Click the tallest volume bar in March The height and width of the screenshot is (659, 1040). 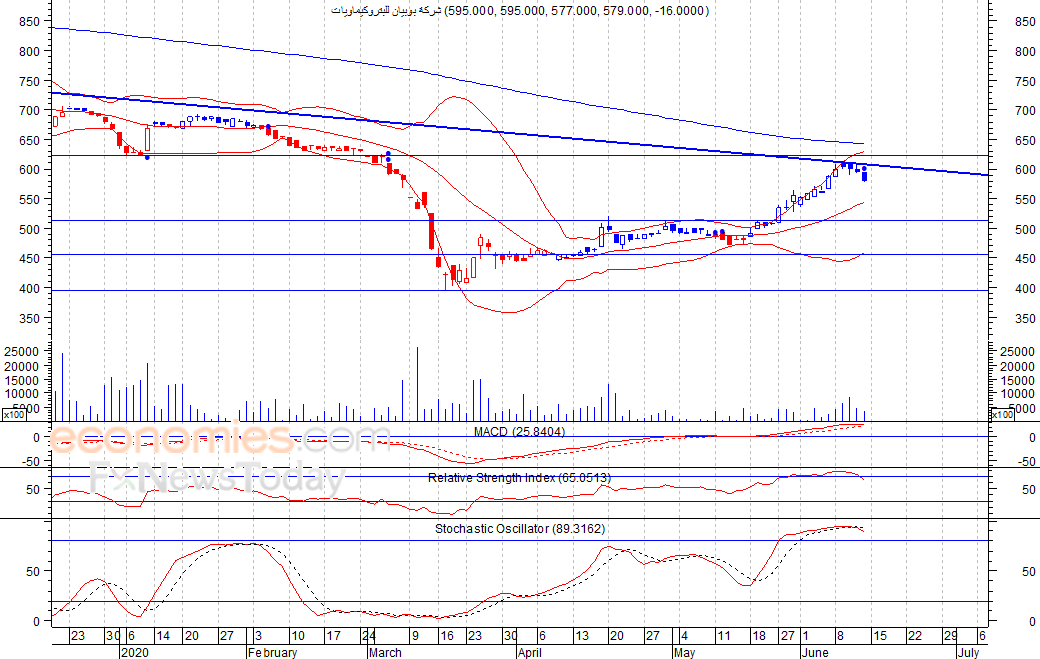pyautogui.click(x=417, y=384)
